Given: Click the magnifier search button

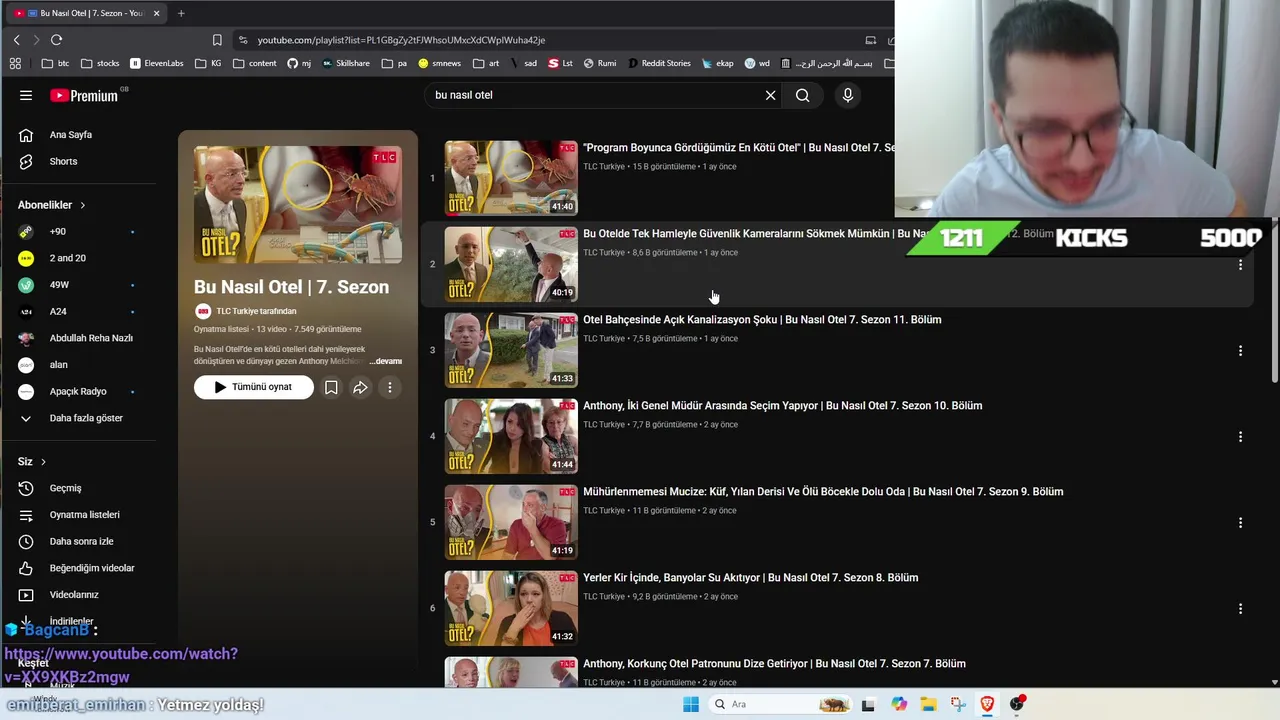Looking at the screenshot, I should click(802, 95).
